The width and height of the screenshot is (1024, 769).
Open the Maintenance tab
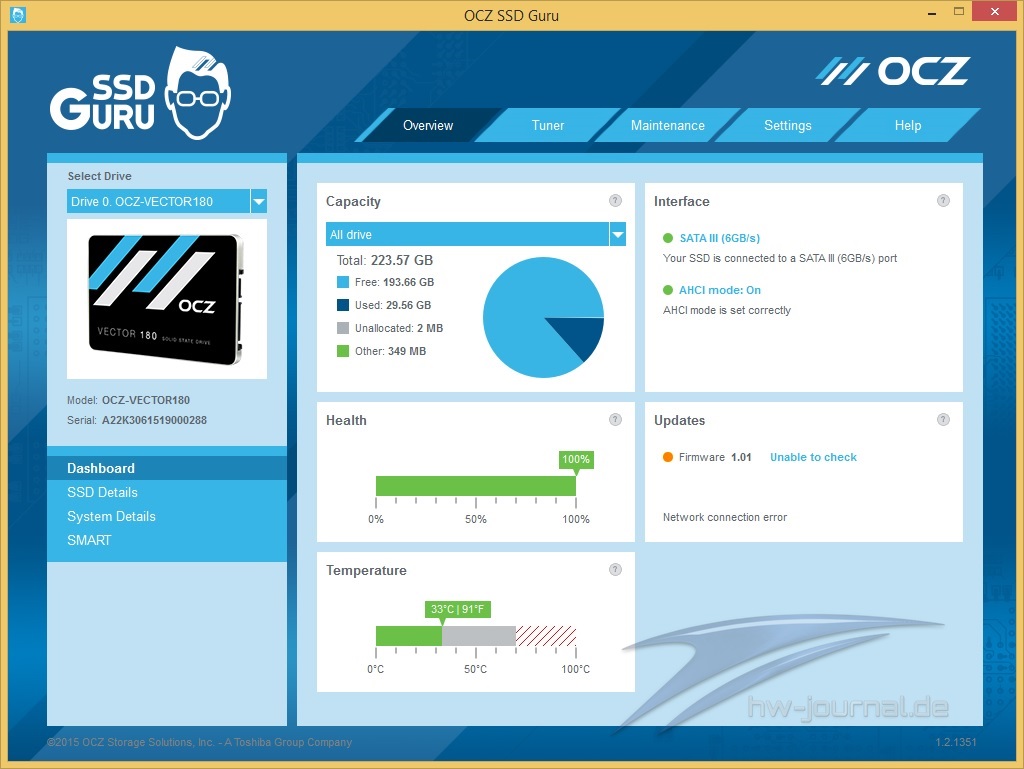667,126
